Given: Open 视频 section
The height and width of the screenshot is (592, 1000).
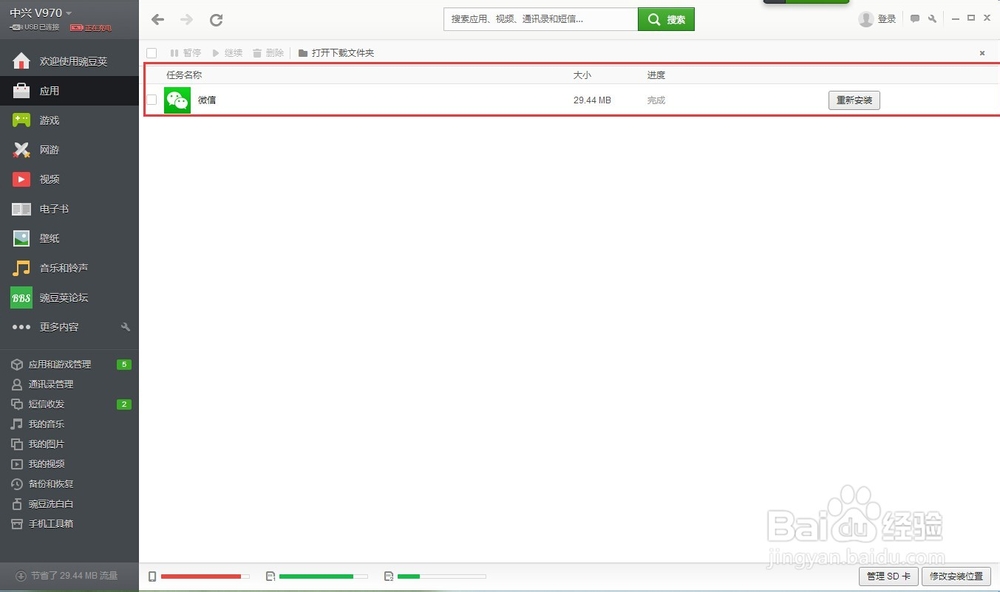Looking at the screenshot, I should pos(70,179).
